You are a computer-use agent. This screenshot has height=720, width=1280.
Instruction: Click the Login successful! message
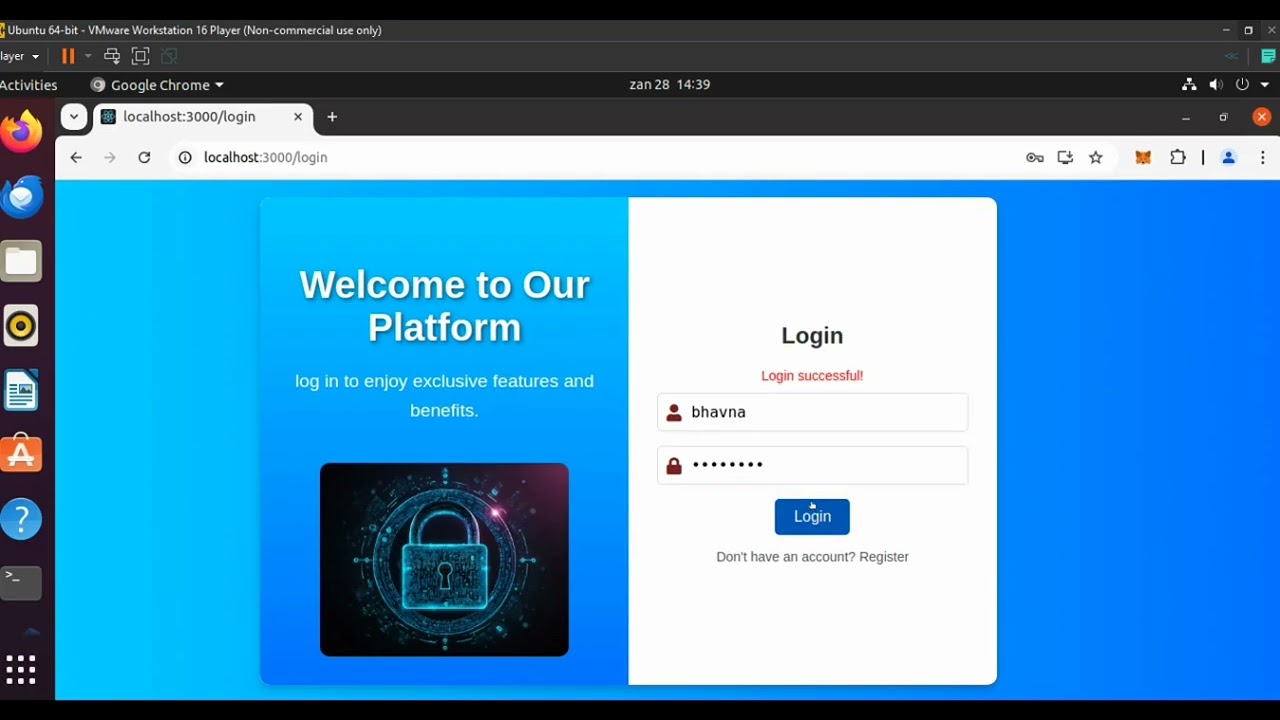812,376
